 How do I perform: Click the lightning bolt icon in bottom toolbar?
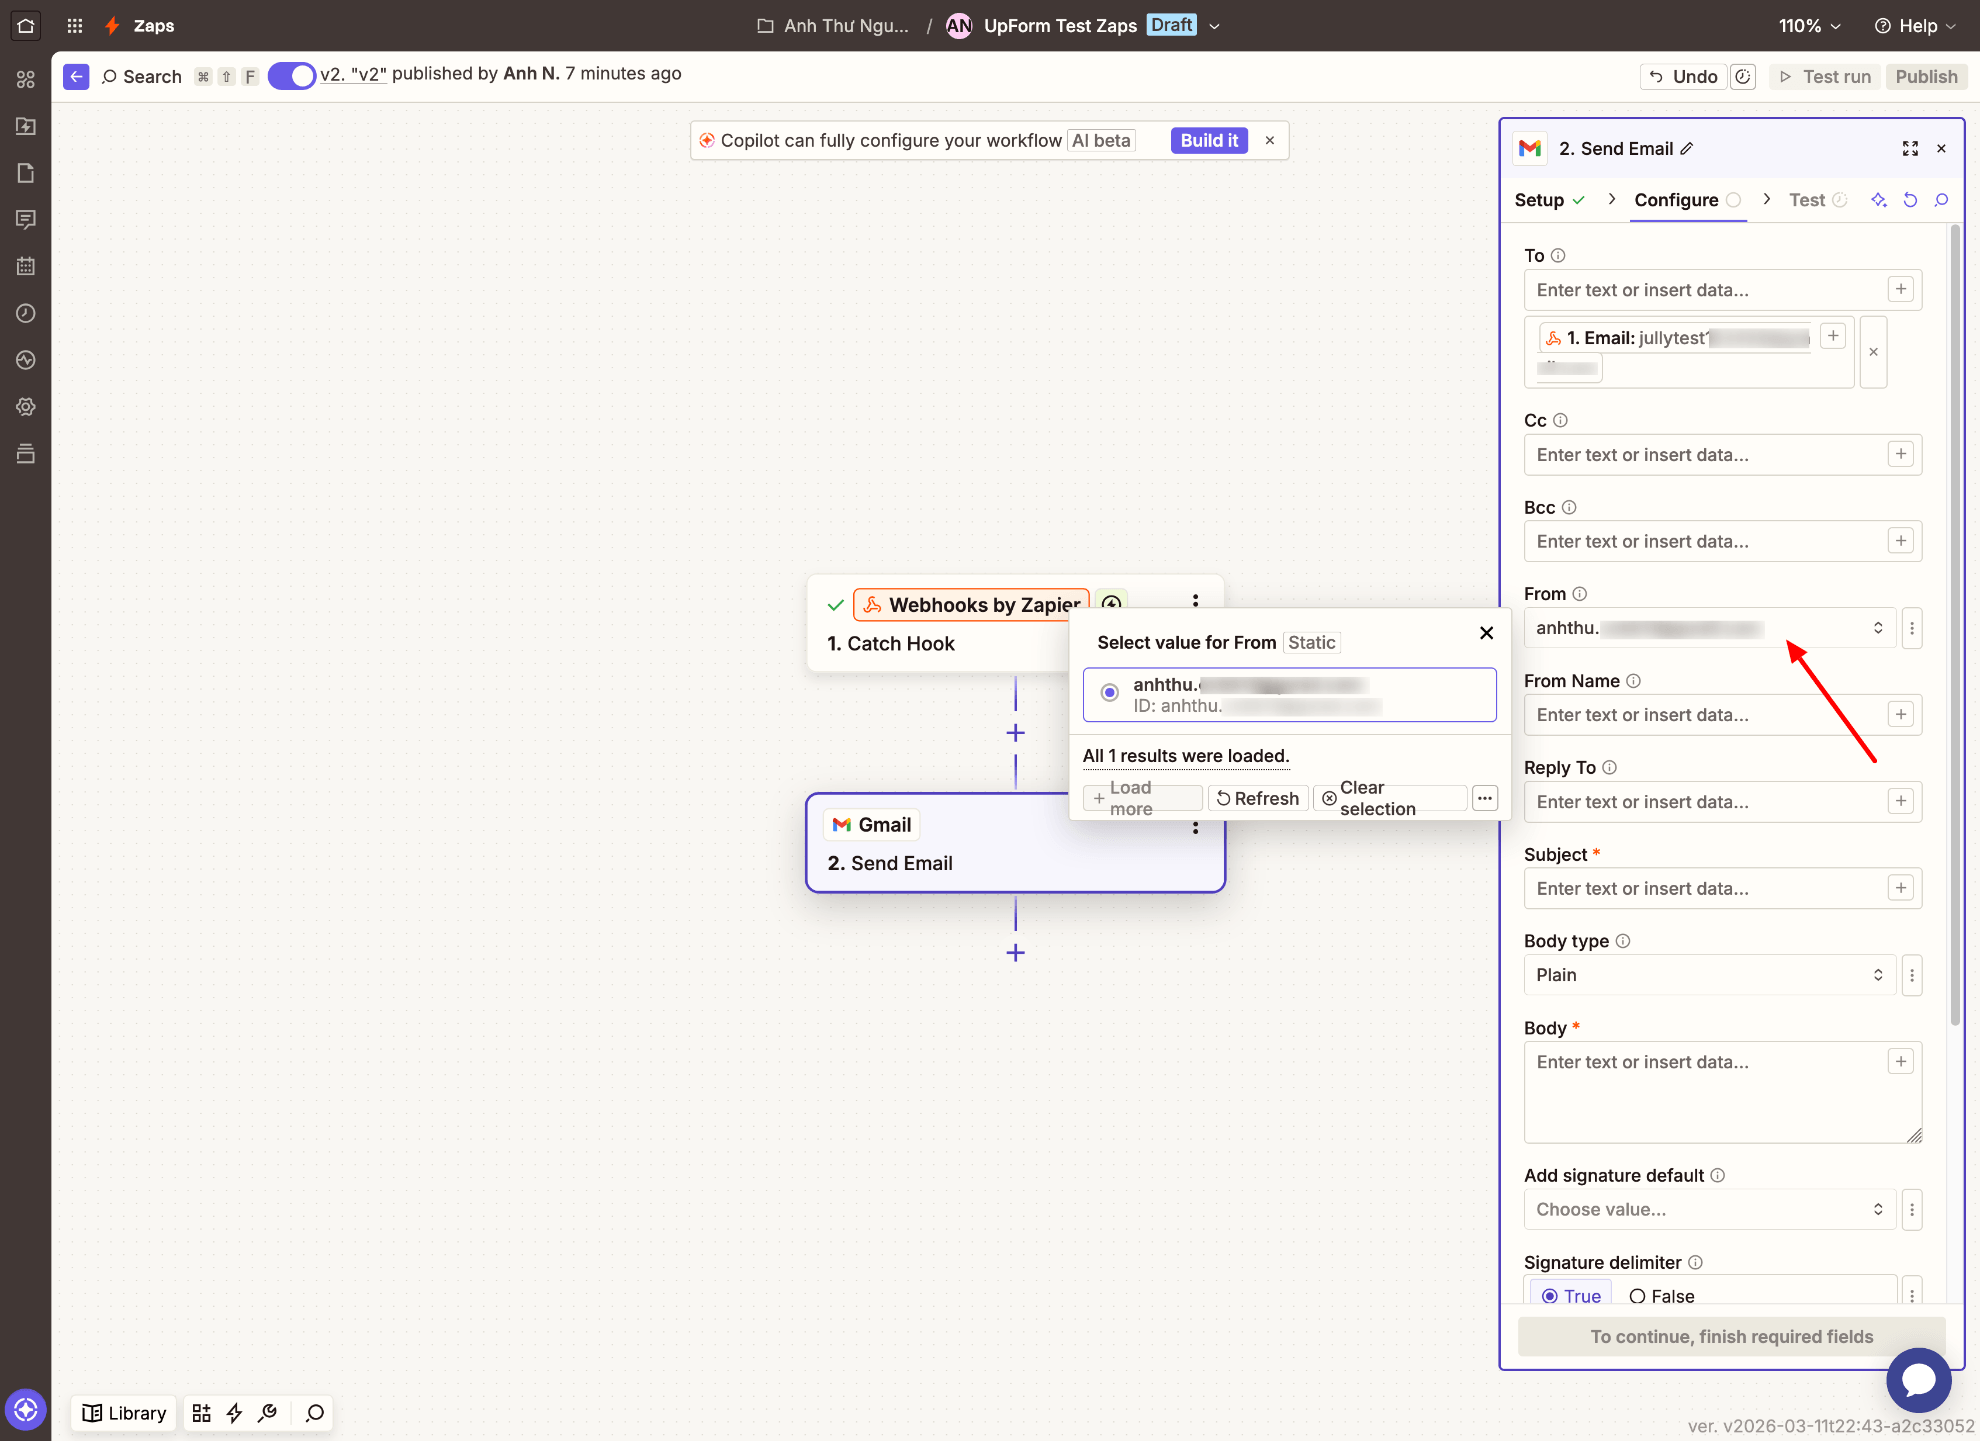(234, 1413)
